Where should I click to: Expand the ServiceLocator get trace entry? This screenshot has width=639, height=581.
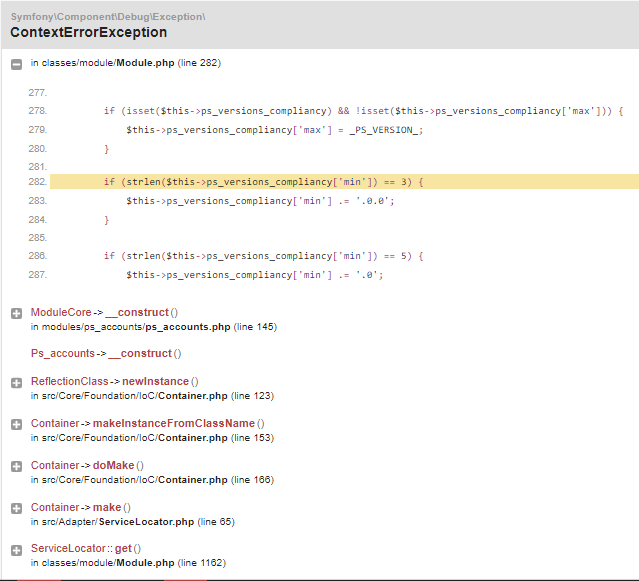[16, 550]
